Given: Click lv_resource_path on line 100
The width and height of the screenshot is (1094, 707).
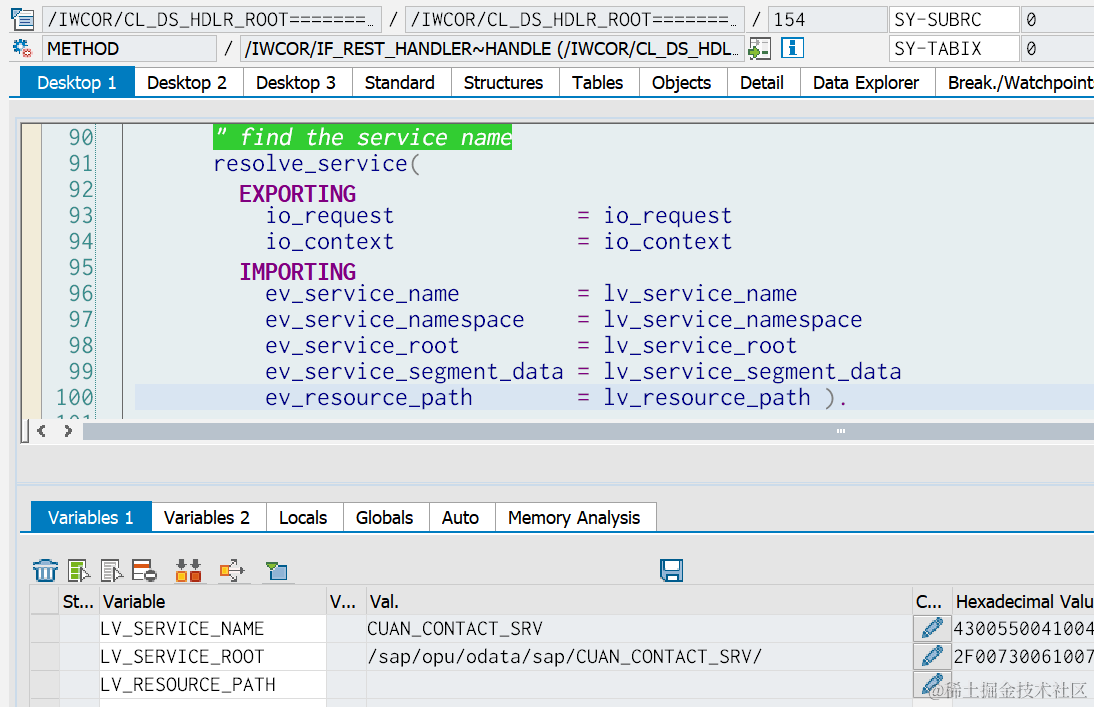Looking at the screenshot, I should (x=707, y=397).
